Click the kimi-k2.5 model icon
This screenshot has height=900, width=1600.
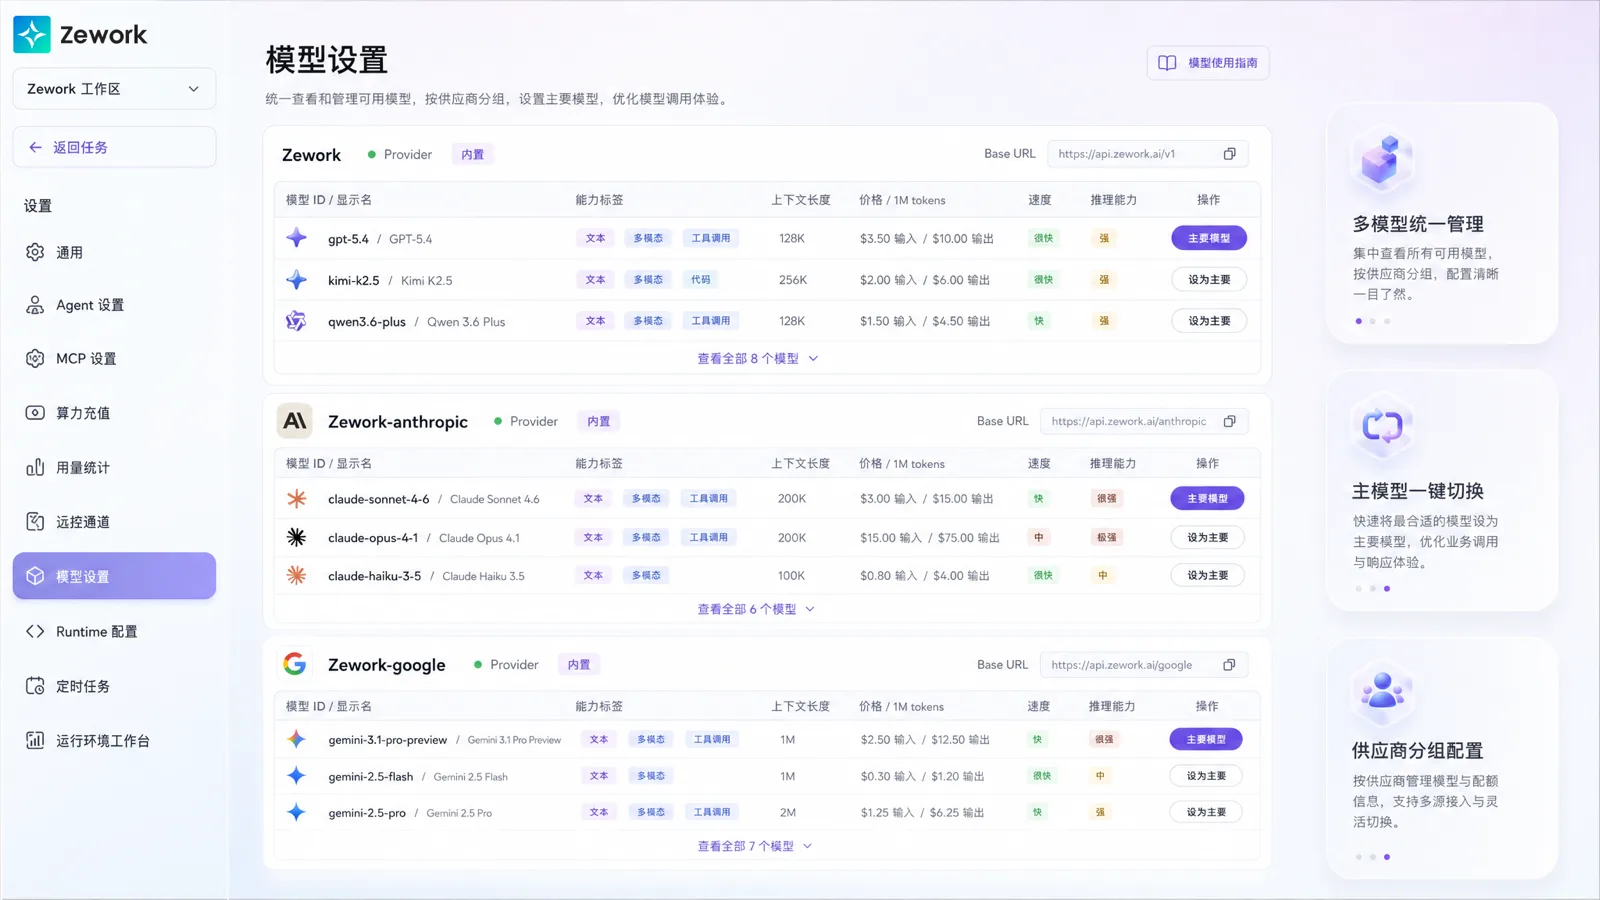(x=296, y=280)
